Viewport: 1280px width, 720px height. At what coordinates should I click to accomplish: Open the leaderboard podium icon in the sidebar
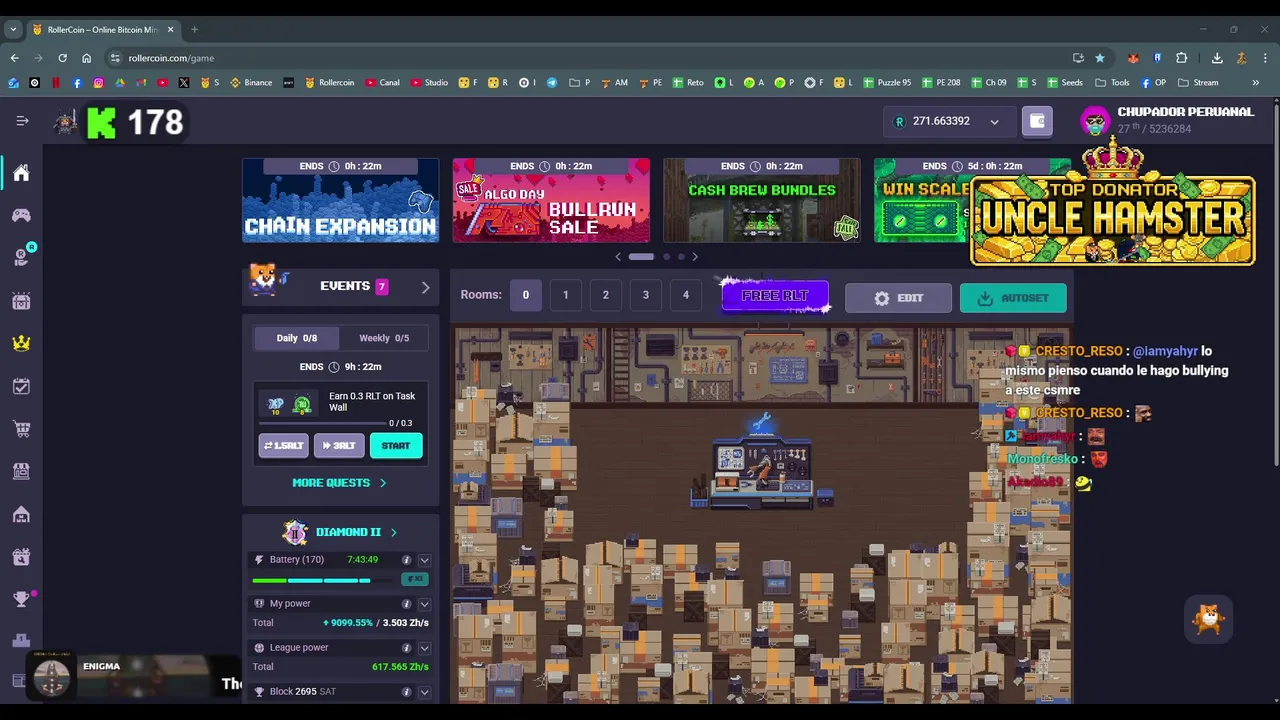(x=21, y=641)
